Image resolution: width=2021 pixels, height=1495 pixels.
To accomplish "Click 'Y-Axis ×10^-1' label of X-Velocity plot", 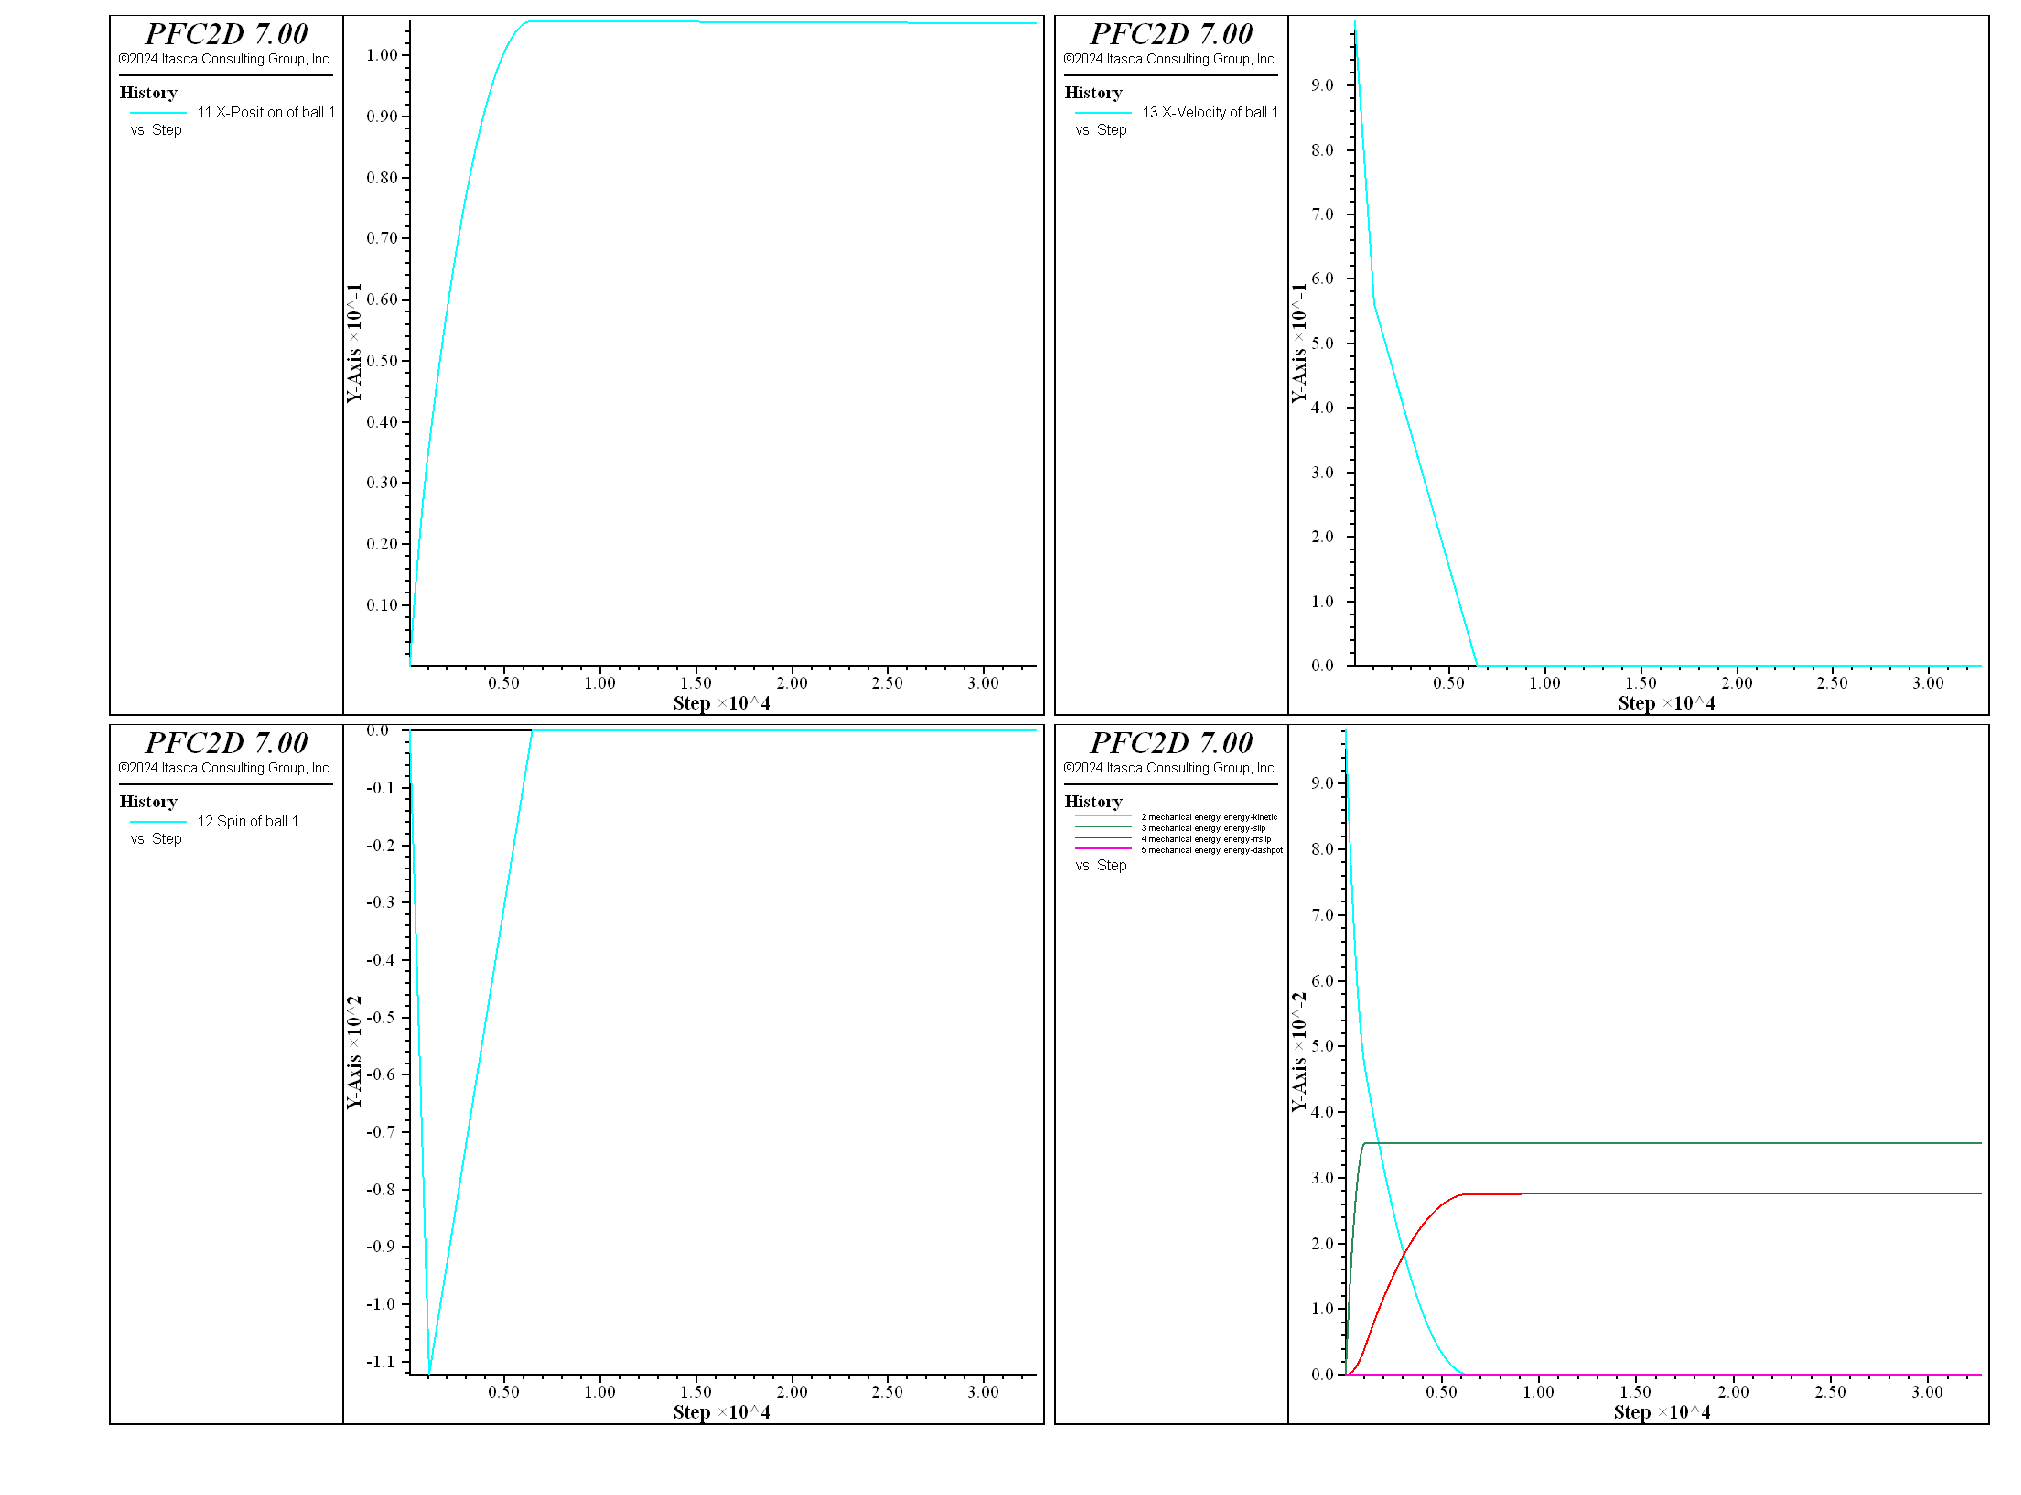I will (x=1299, y=343).
